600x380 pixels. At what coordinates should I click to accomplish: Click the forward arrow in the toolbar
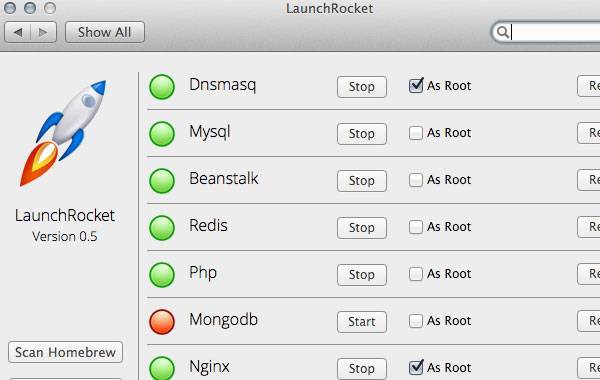click(x=43, y=32)
